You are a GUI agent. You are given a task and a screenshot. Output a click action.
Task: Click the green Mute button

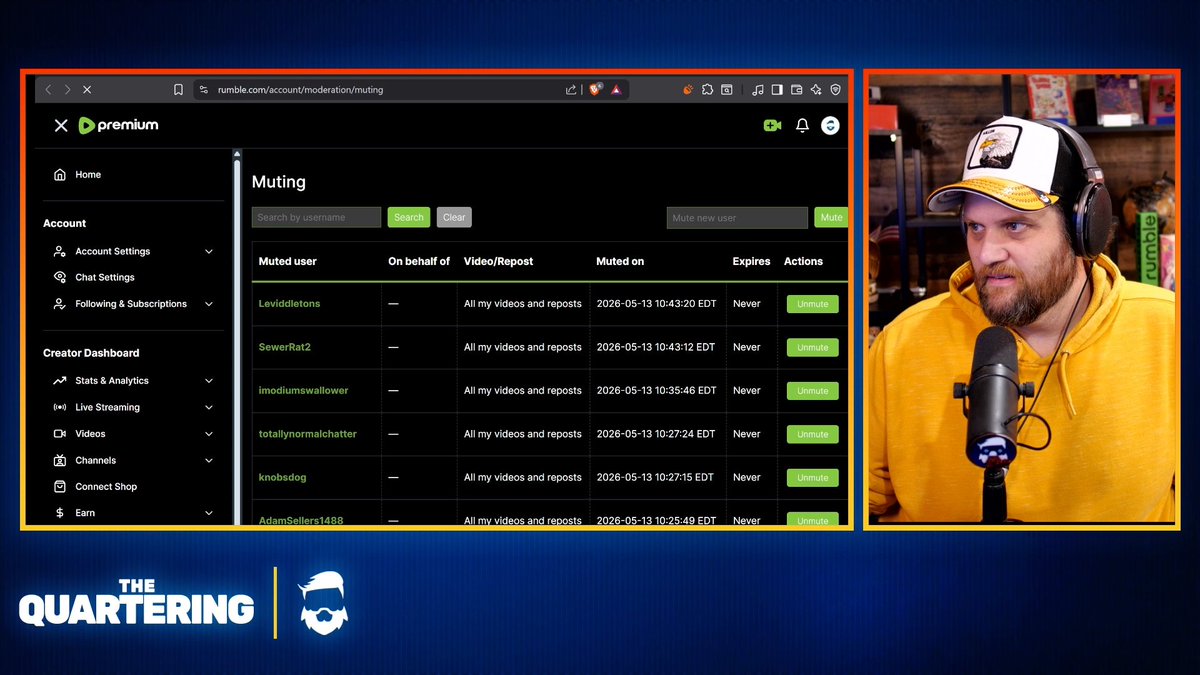click(831, 218)
